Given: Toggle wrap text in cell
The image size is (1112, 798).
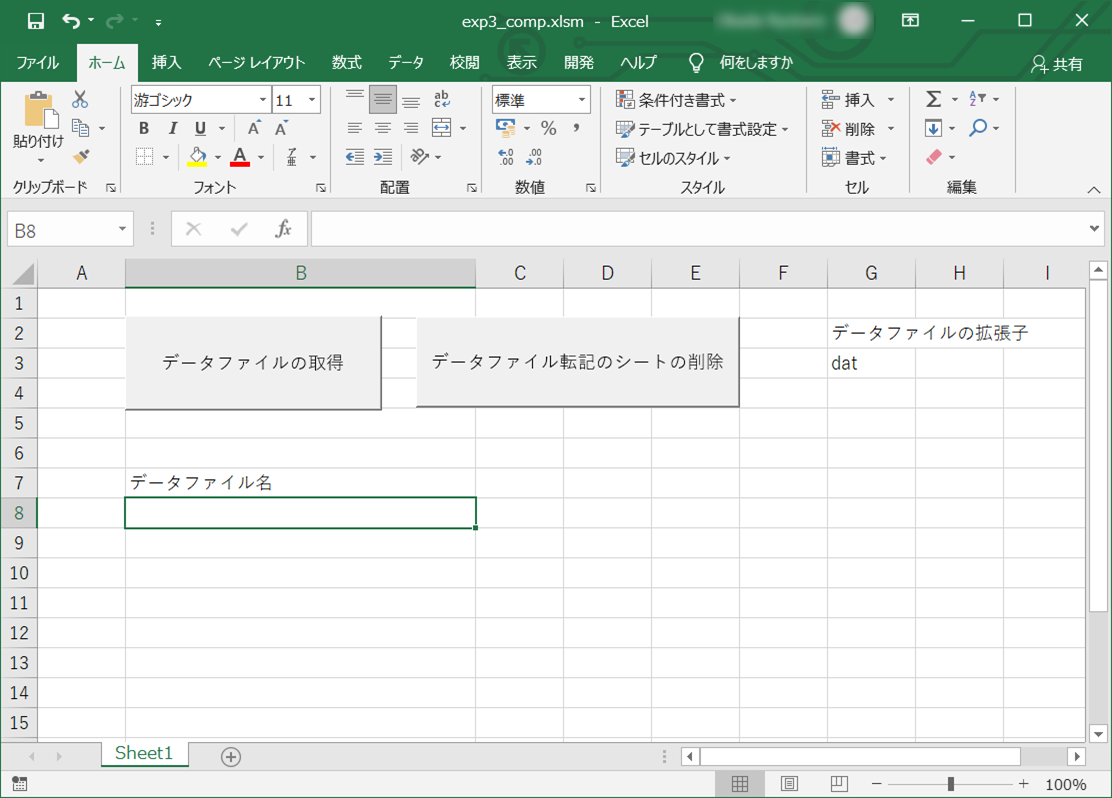Looking at the screenshot, I should (x=441, y=99).
